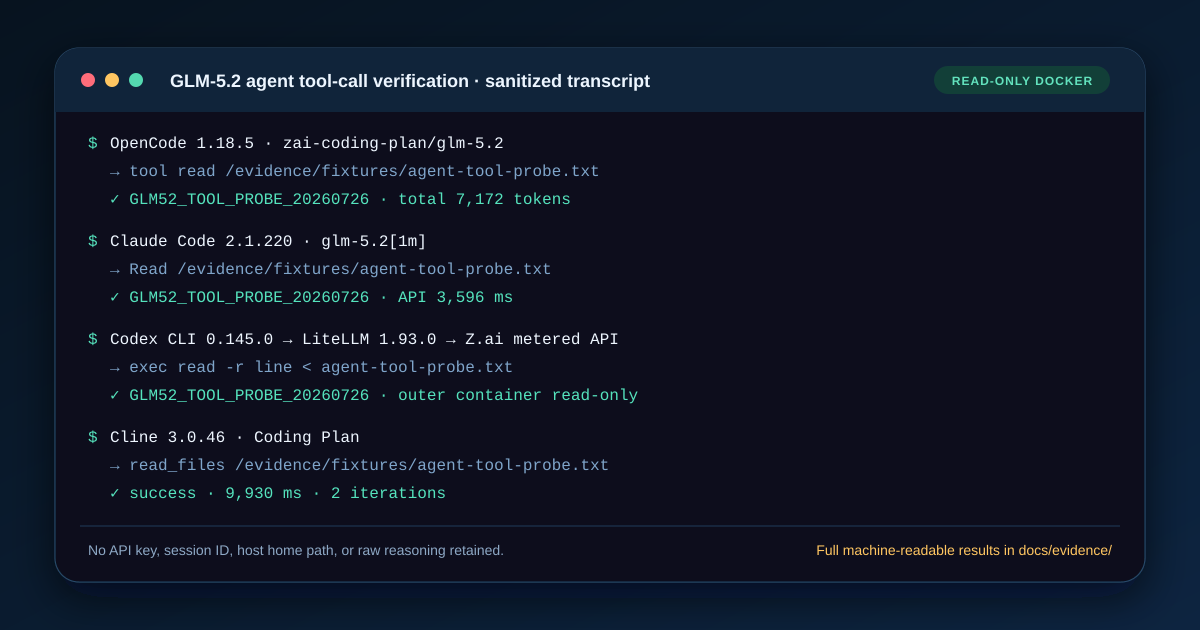
Task: Click the footer note 'No API key, session ID...'
Action: click(296, 550)
